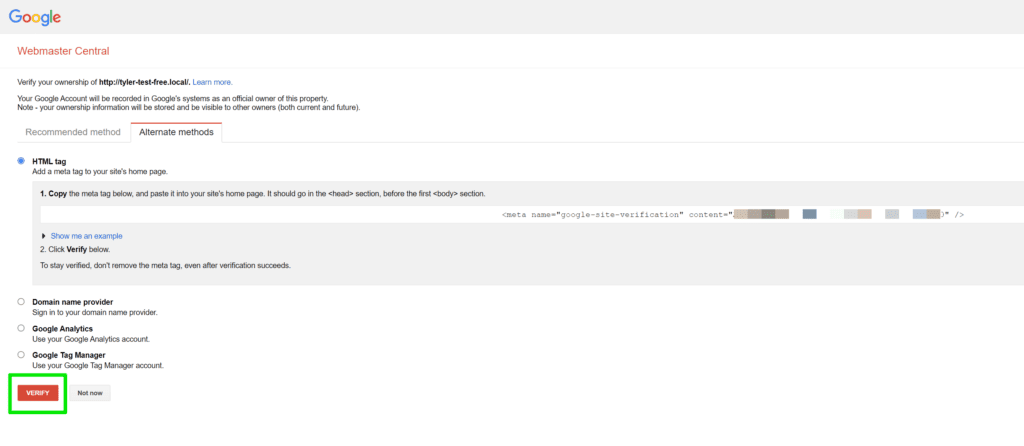Click 'Sign in to your domain name provider' text
The height and width of the screenshot is (446, 1024).
click(95, 312)
